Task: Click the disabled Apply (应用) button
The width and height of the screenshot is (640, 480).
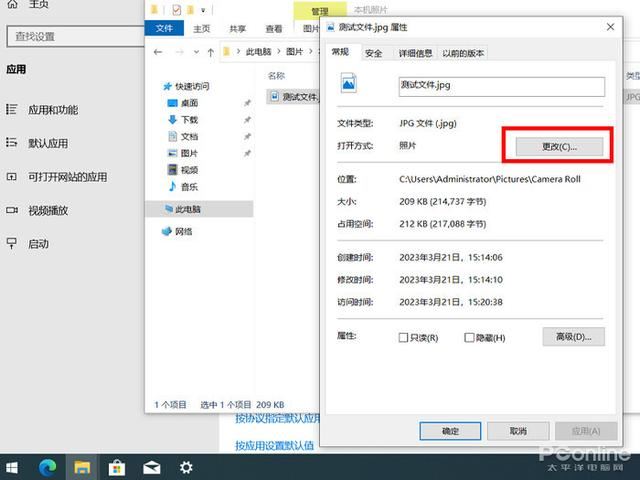Action: 586,431
